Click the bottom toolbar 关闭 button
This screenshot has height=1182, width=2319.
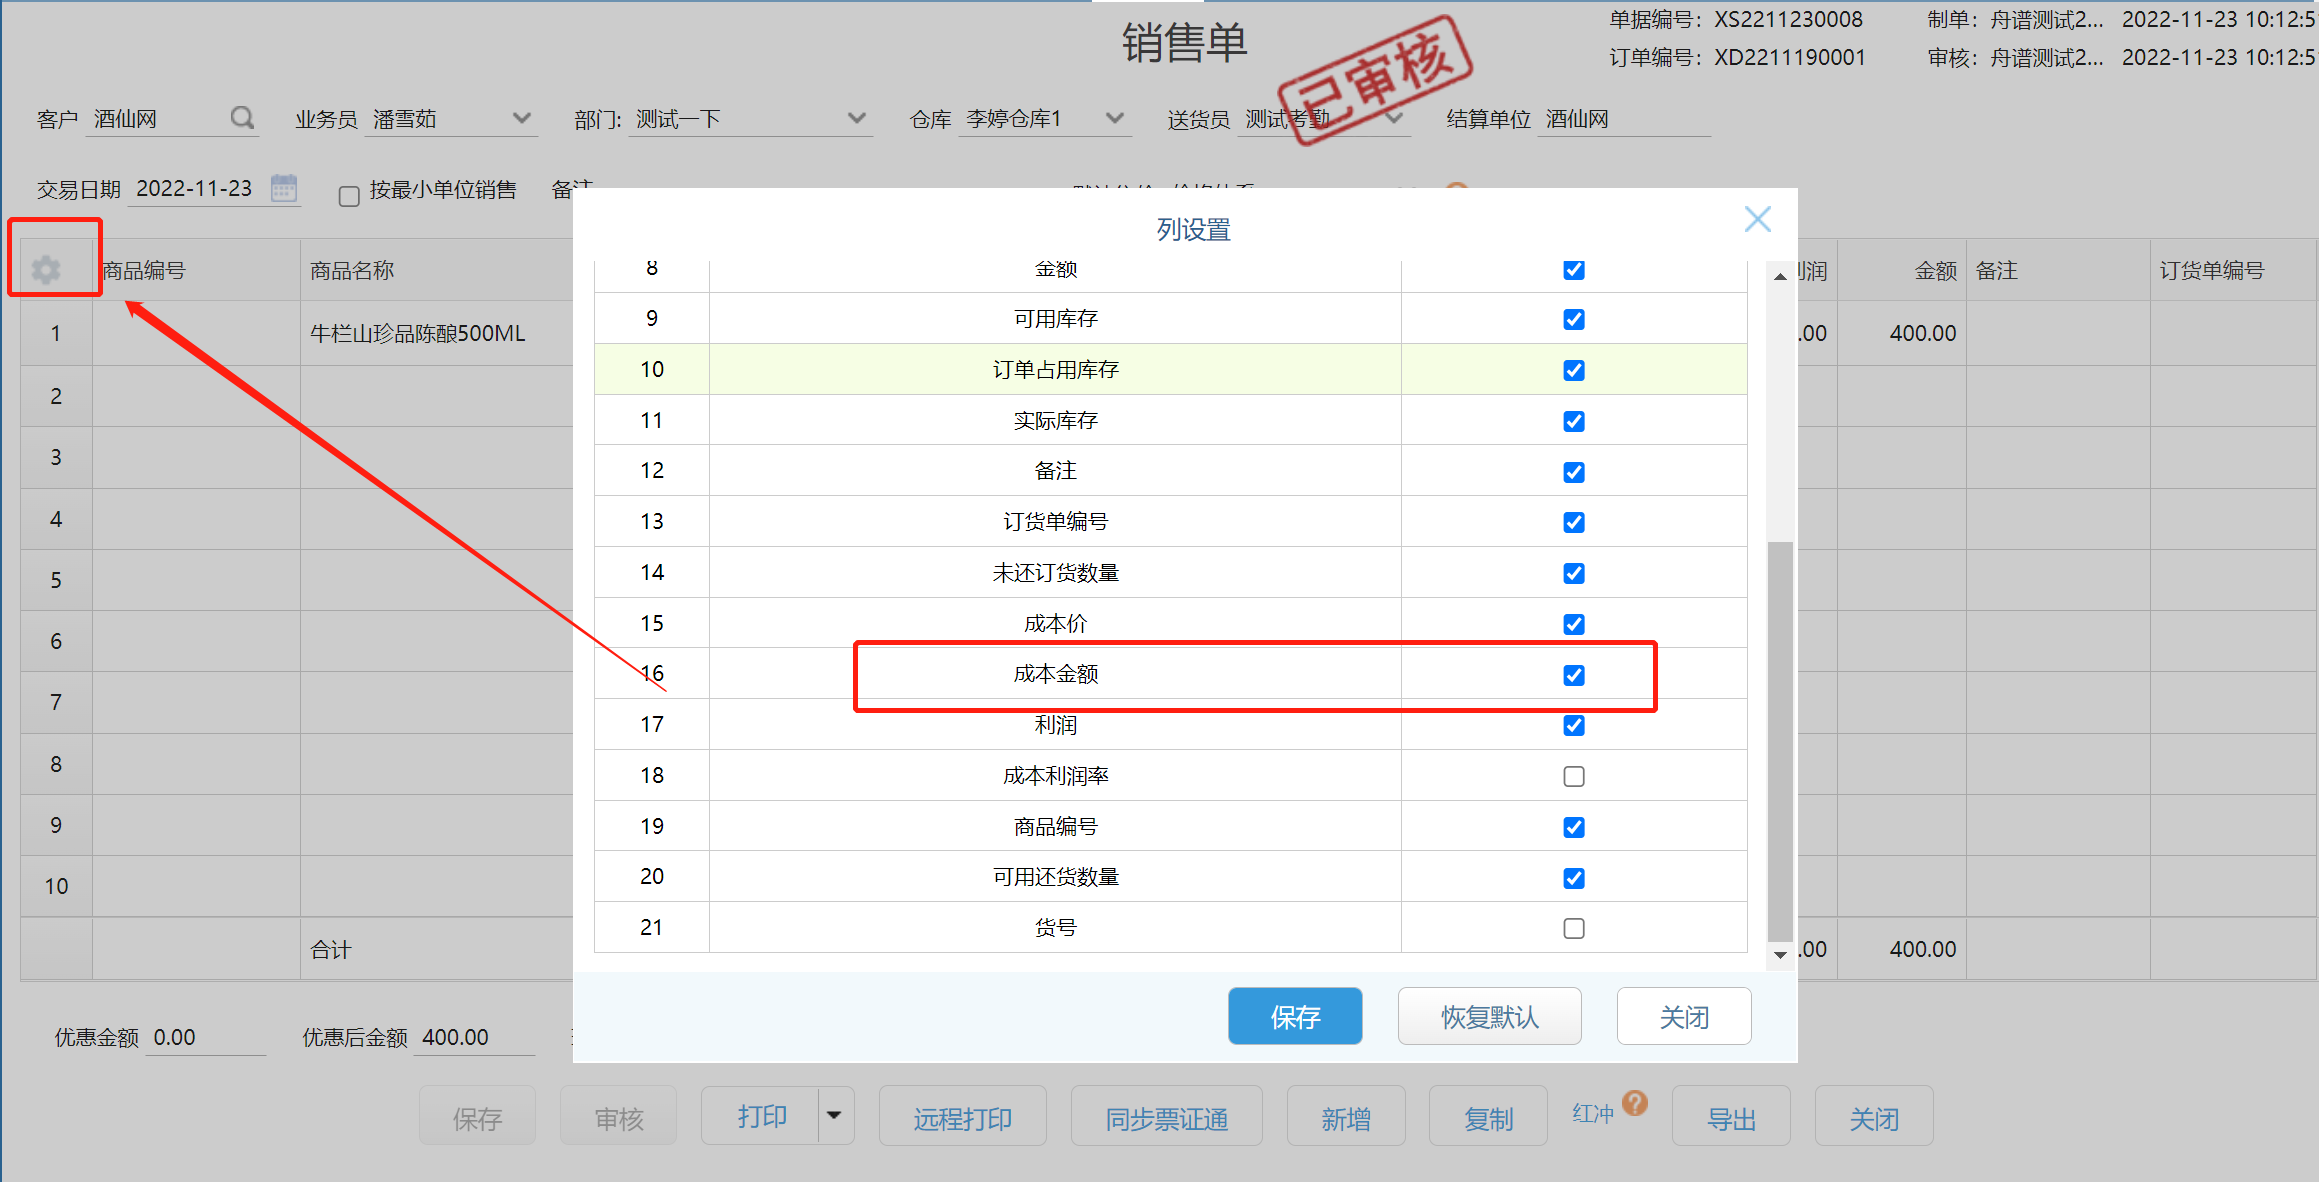[x=1874, y=1116]
